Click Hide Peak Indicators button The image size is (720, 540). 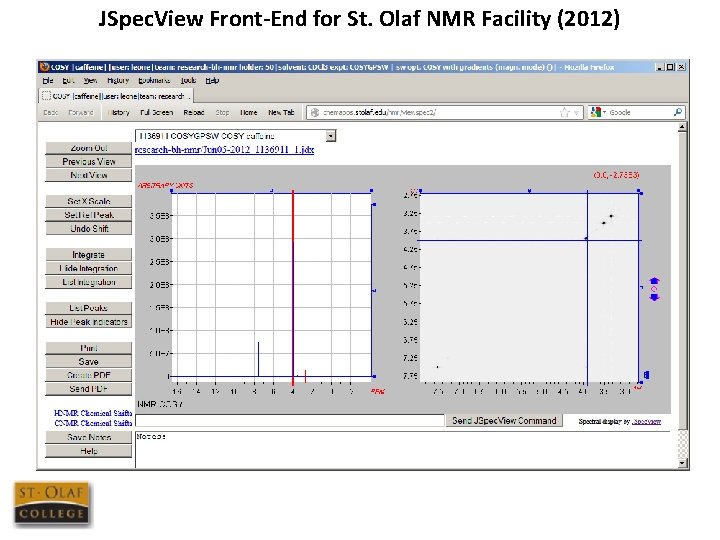(x=89, y=321)
